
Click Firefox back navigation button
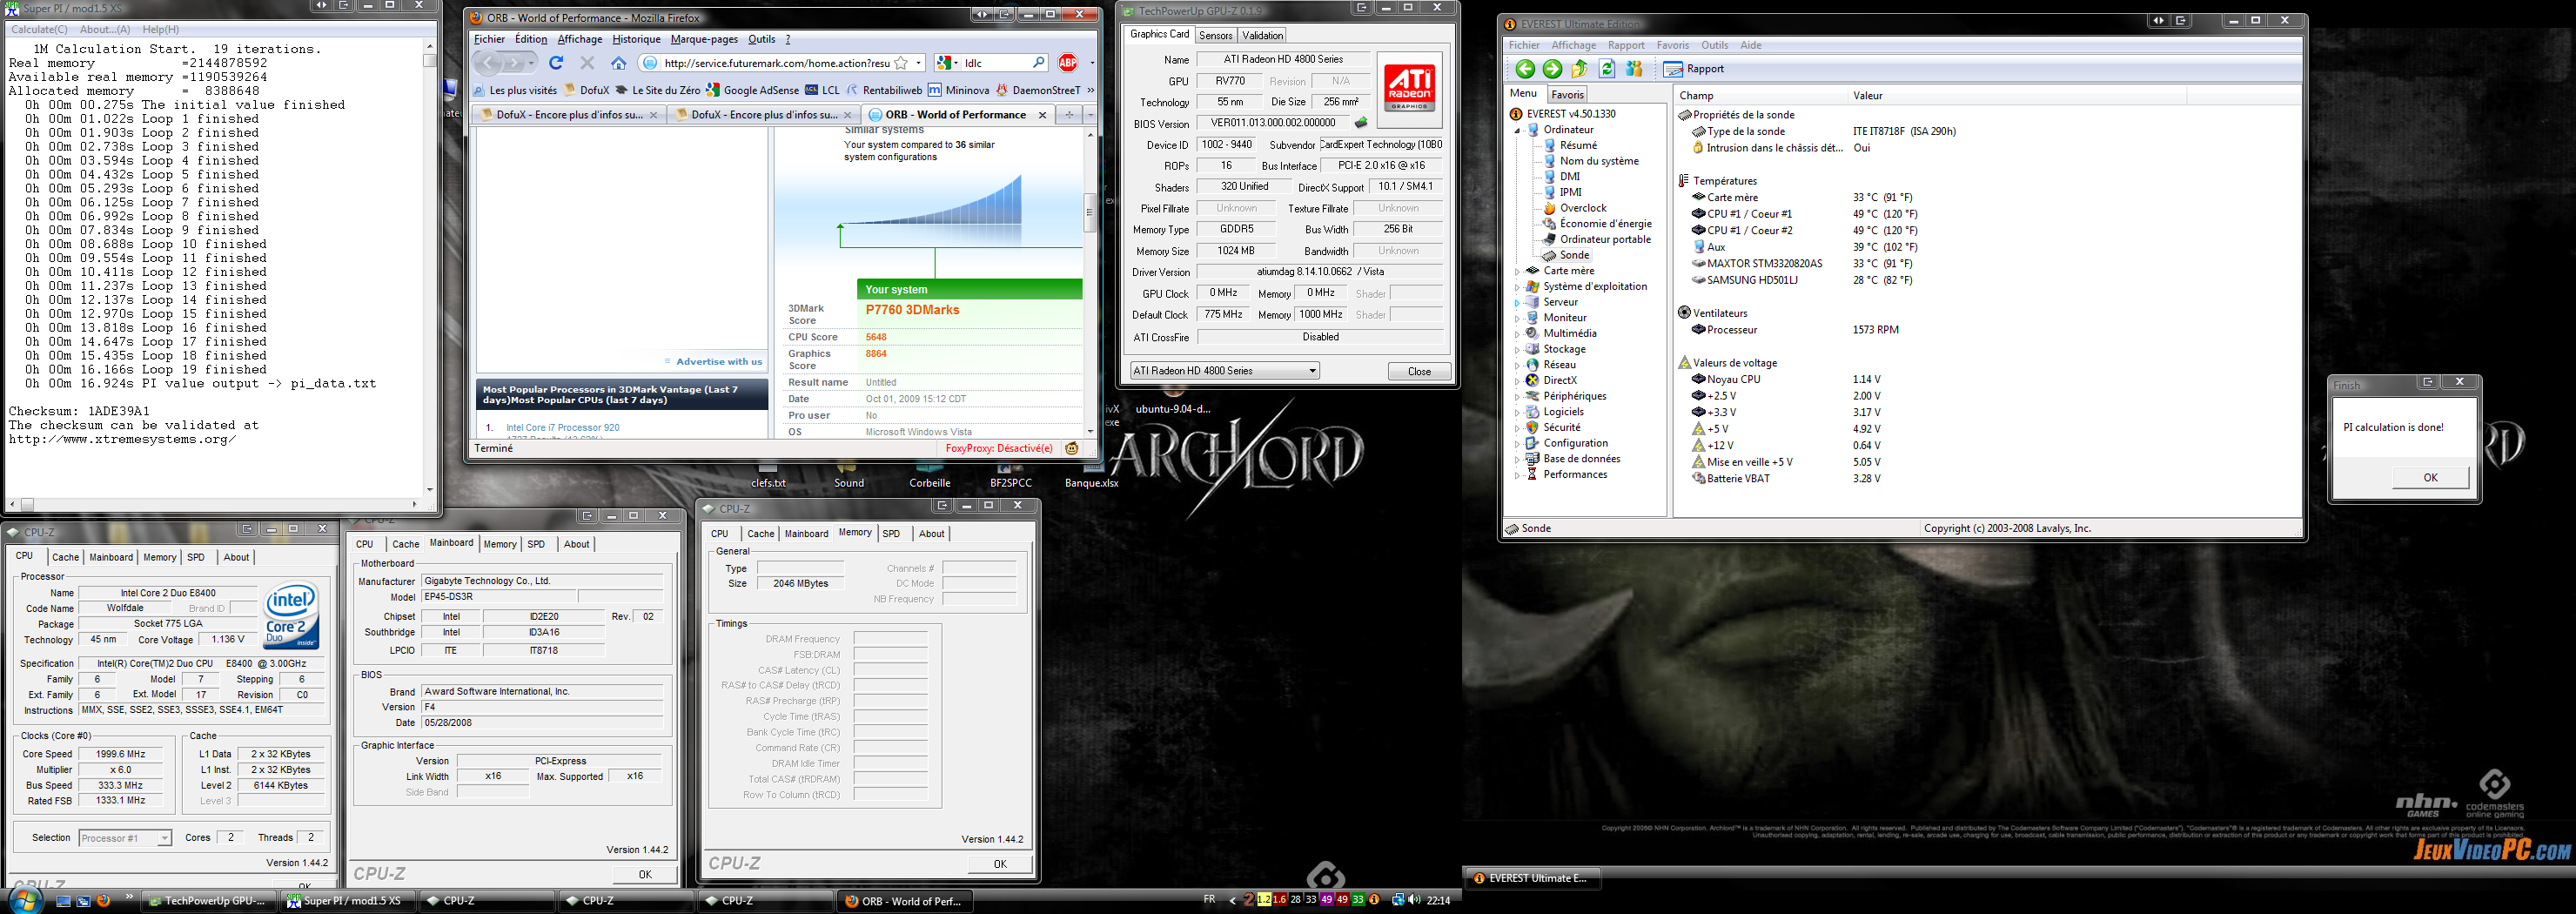click(x=489, y=63)
